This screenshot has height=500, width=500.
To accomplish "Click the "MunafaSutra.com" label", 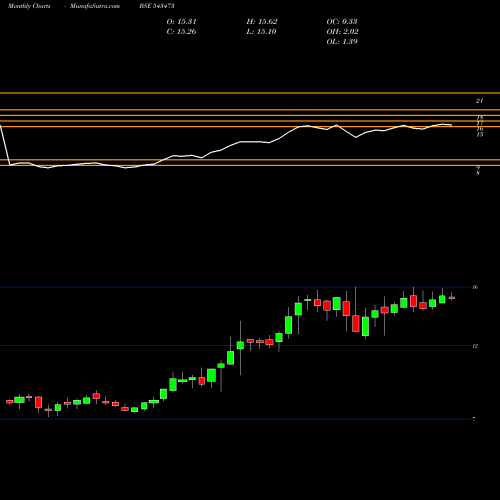I will (95, 6).
